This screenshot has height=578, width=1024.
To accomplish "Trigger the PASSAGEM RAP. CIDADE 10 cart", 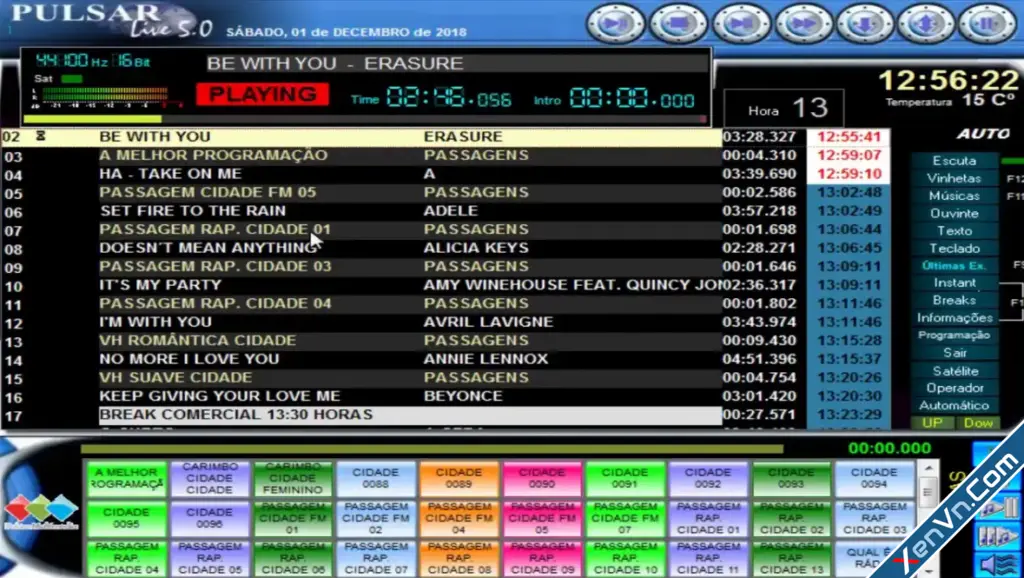I will (624, 559).
